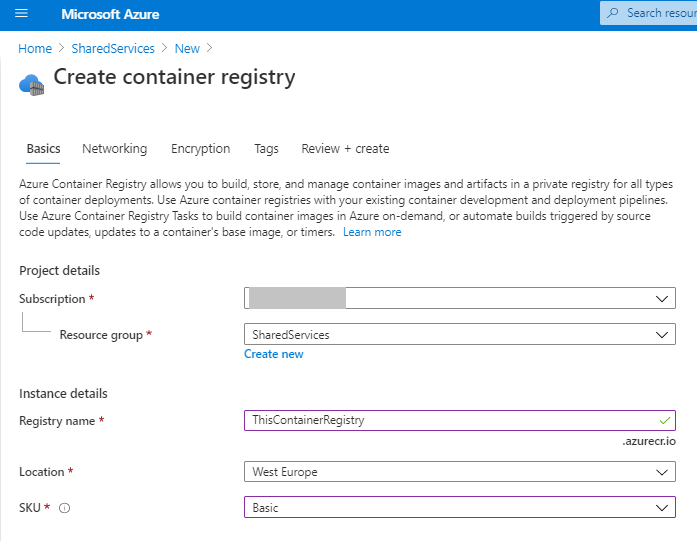The image size is (697, 541).
Task: Open the Encryption tab
Action: tap(200, 148)
